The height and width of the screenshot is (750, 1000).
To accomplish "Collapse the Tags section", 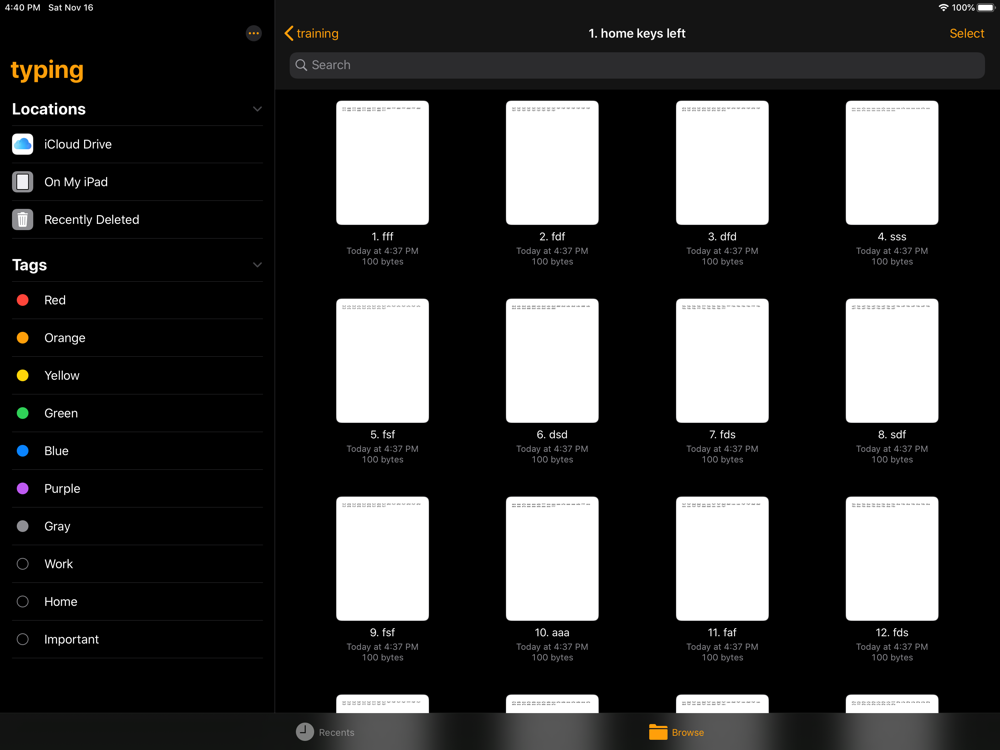I will 257,265.
